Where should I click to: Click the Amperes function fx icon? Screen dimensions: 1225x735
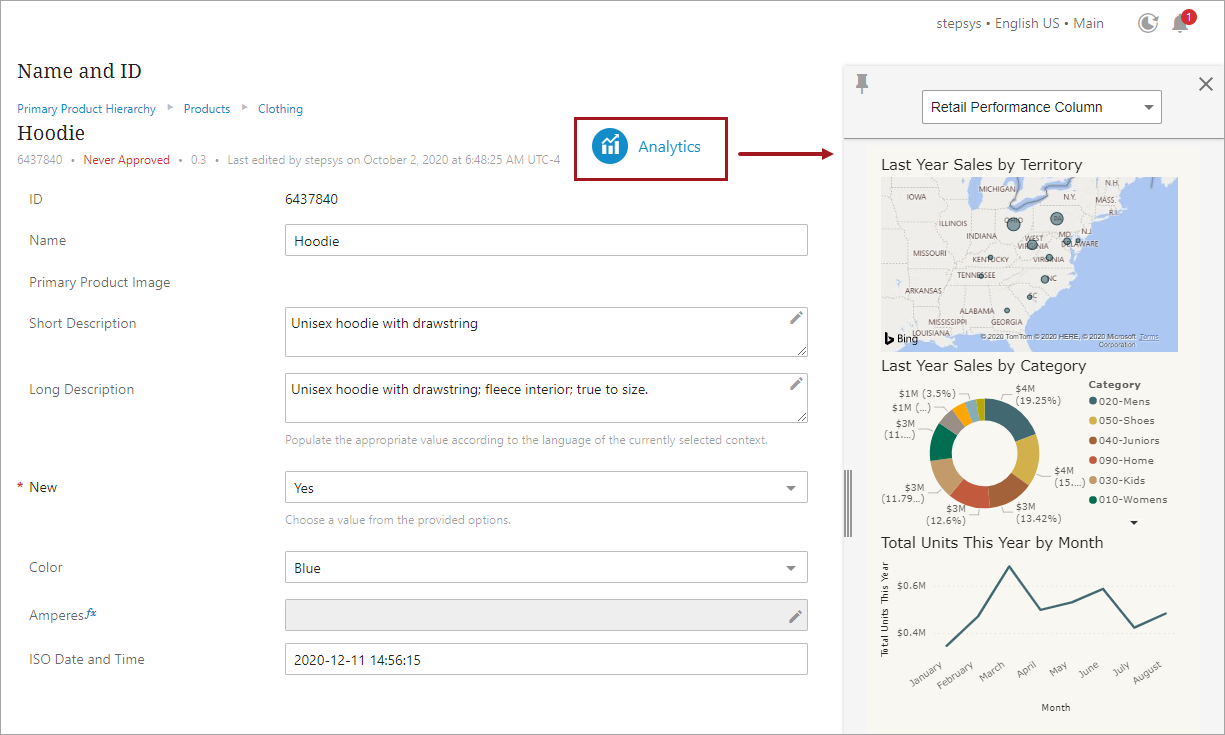pyautogui.click(x=91, y=613)
